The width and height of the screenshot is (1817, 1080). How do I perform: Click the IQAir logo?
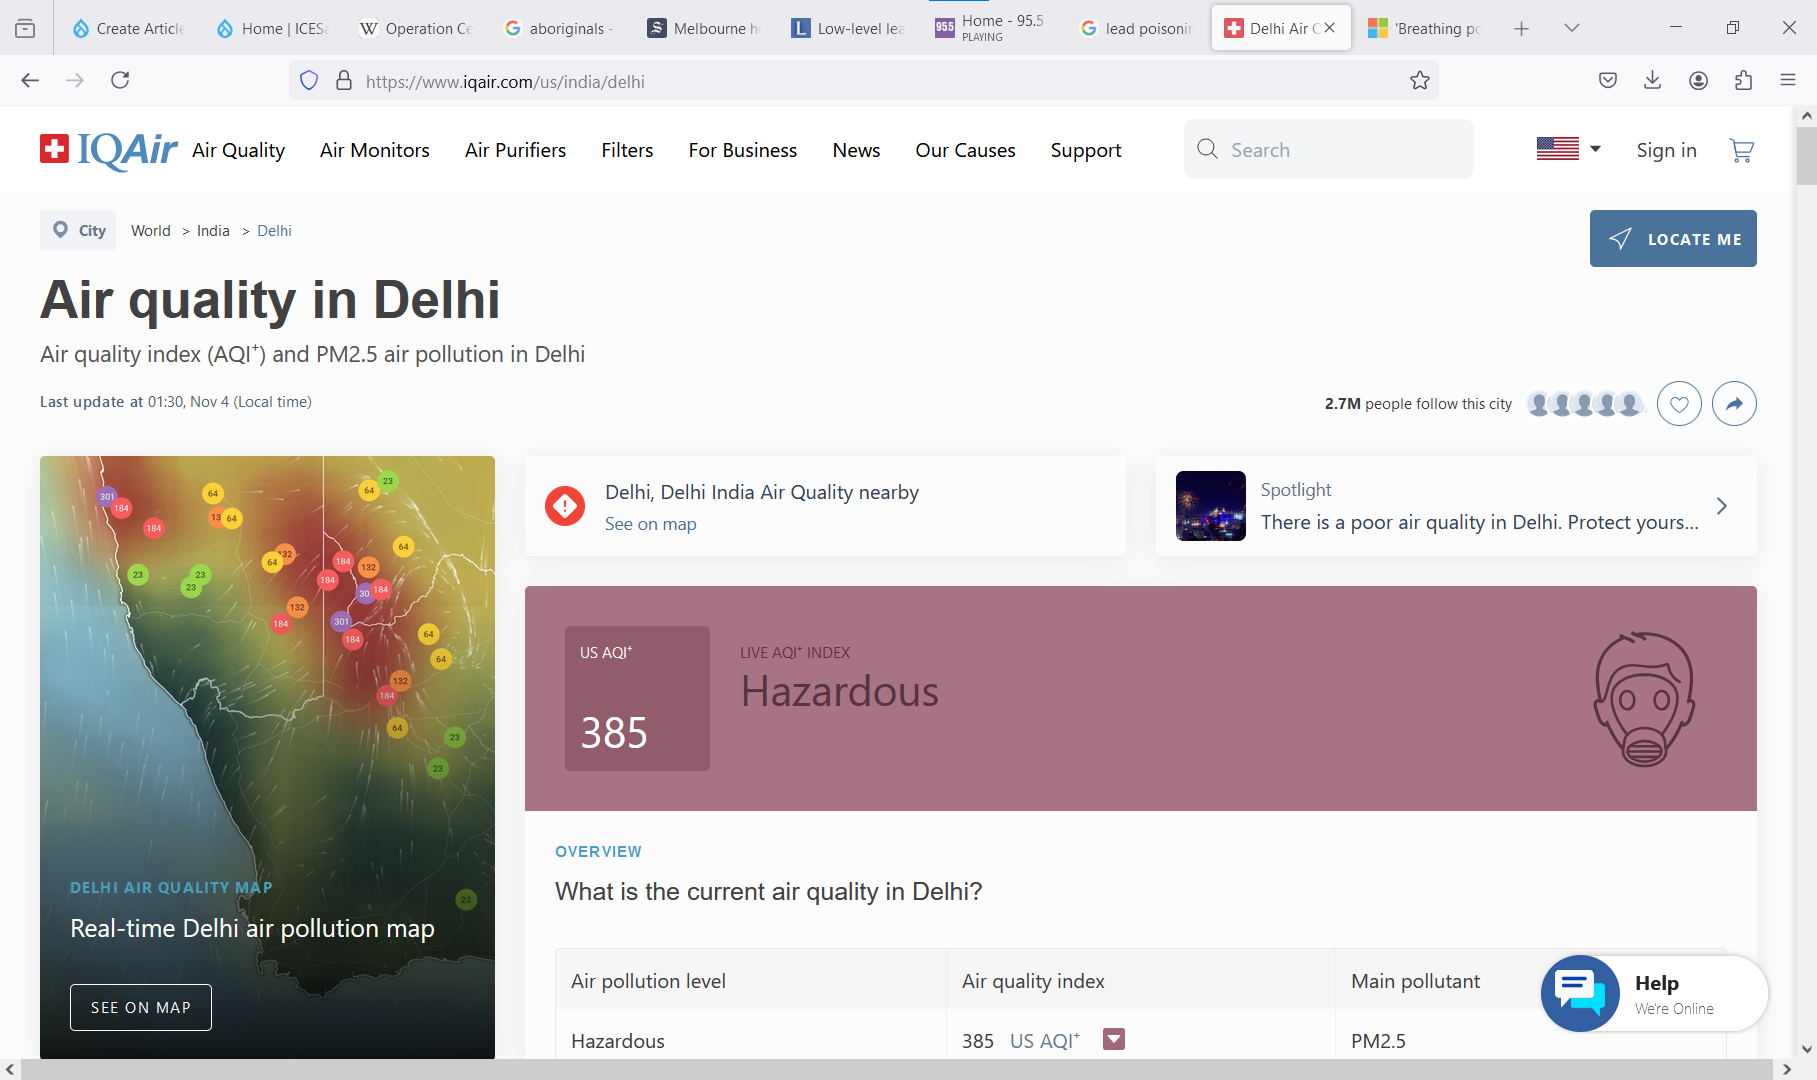pos(109,150)
